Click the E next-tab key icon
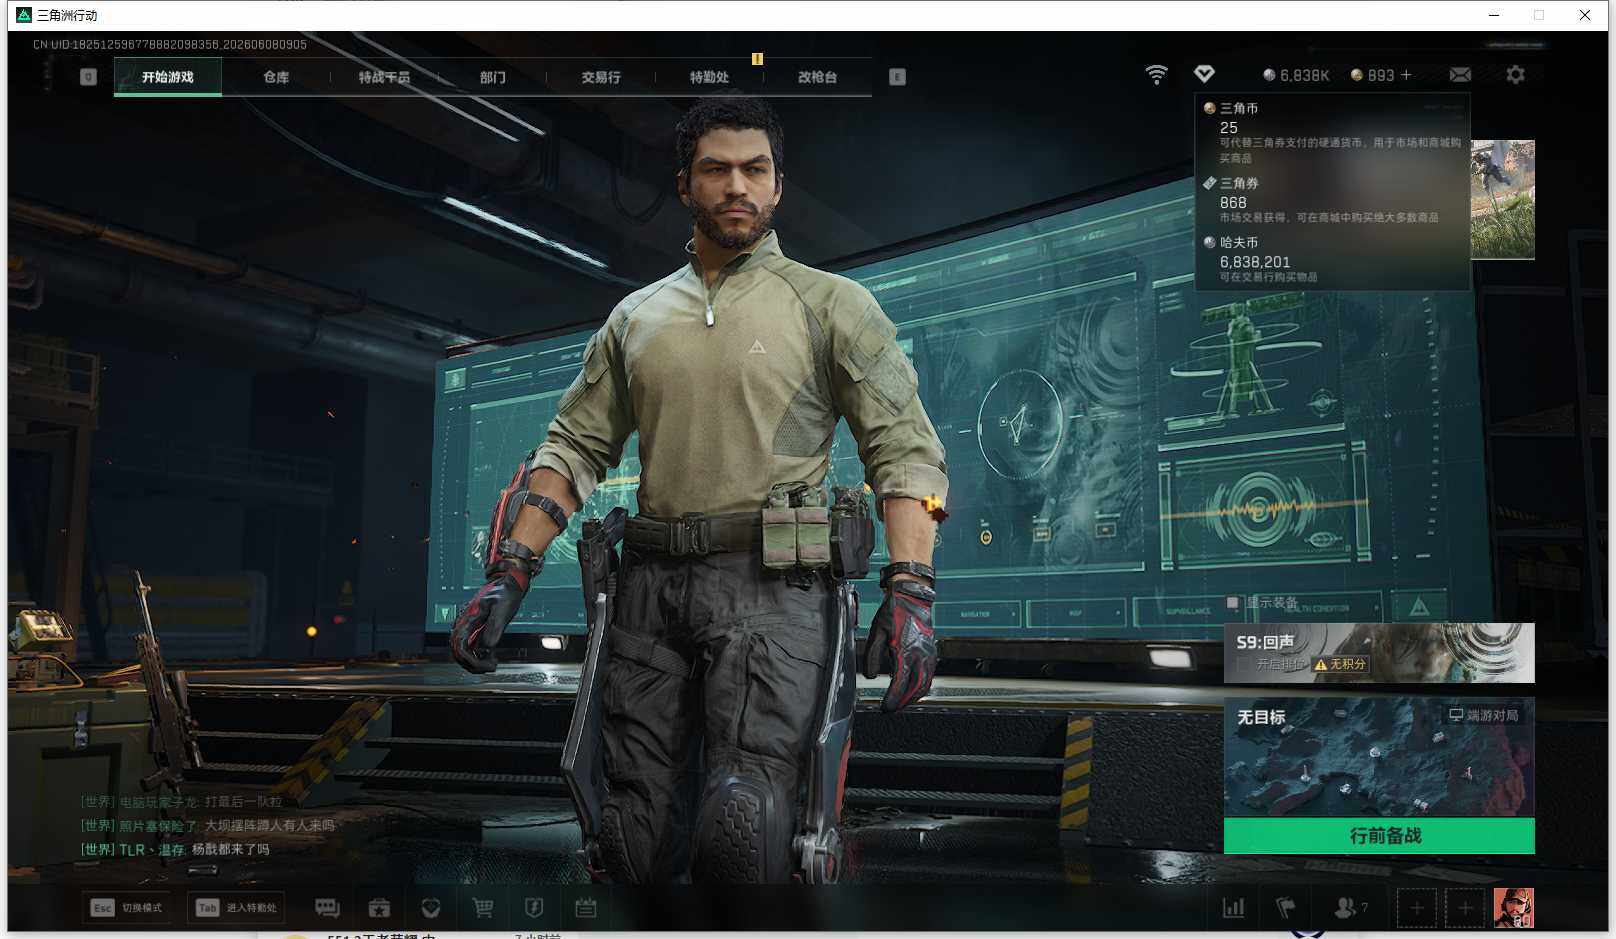This screenshot has width=1616, height=939. point(897,77)
